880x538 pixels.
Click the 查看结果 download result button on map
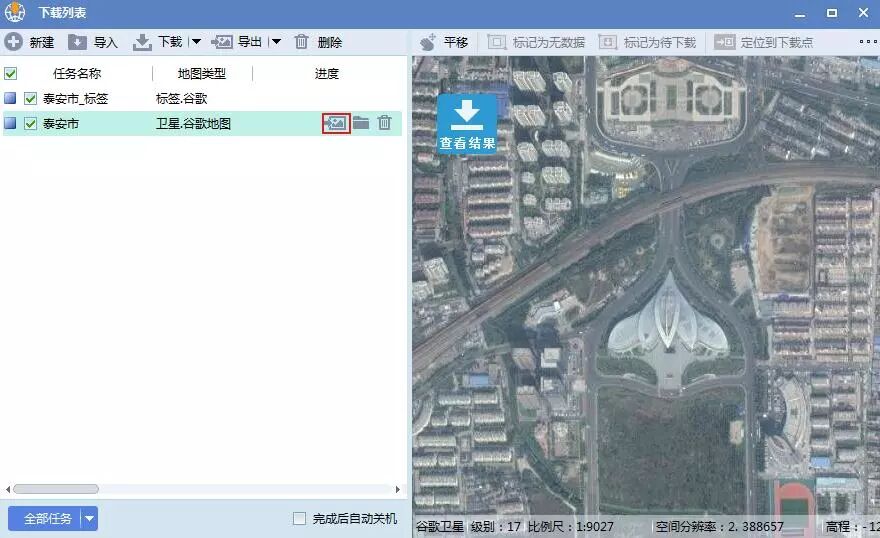467,123
